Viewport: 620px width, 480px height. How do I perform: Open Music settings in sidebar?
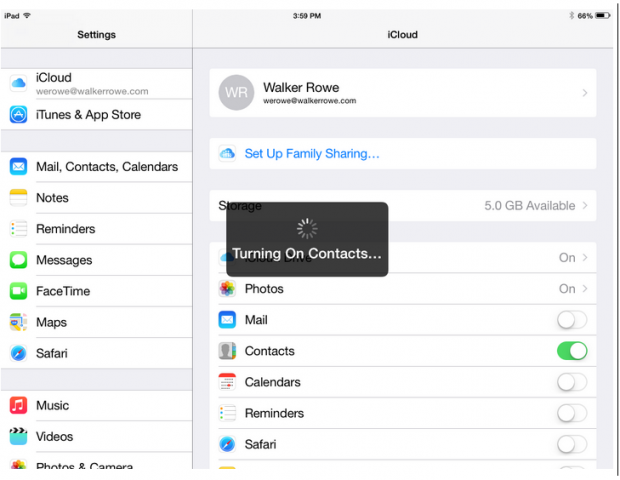click(x=96, y=405)
